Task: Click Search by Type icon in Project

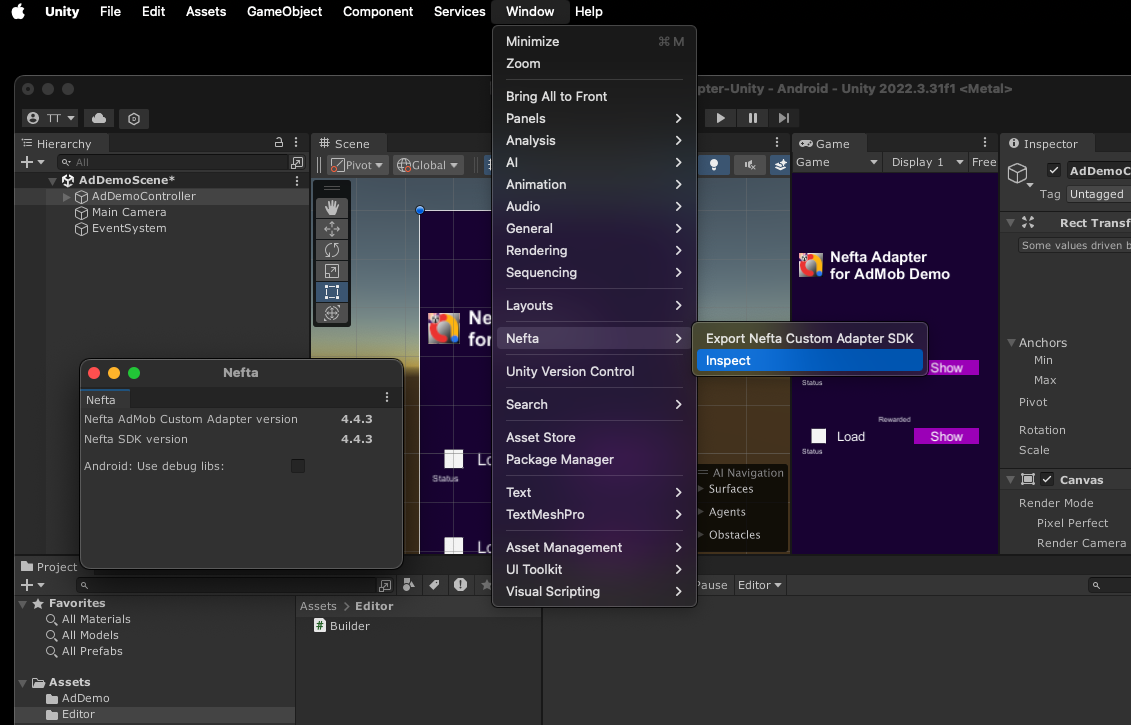Action: click(x=409, y=585)
